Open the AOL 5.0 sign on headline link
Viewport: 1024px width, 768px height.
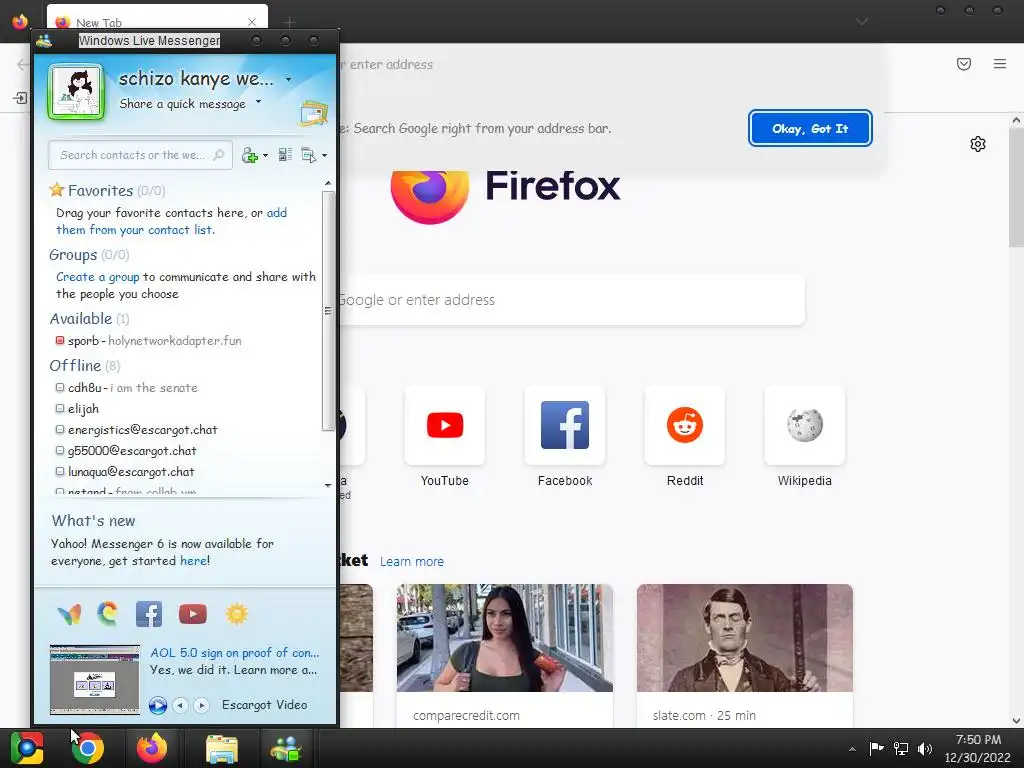pos(234,653)
